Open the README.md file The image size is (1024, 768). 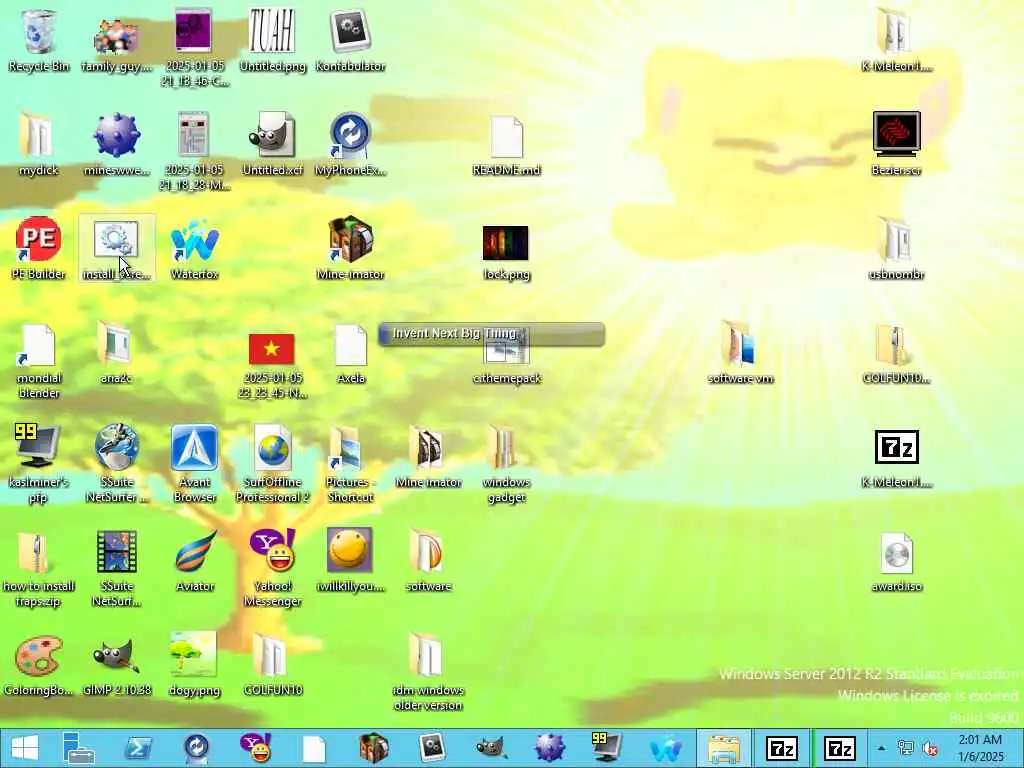(506, 144)
